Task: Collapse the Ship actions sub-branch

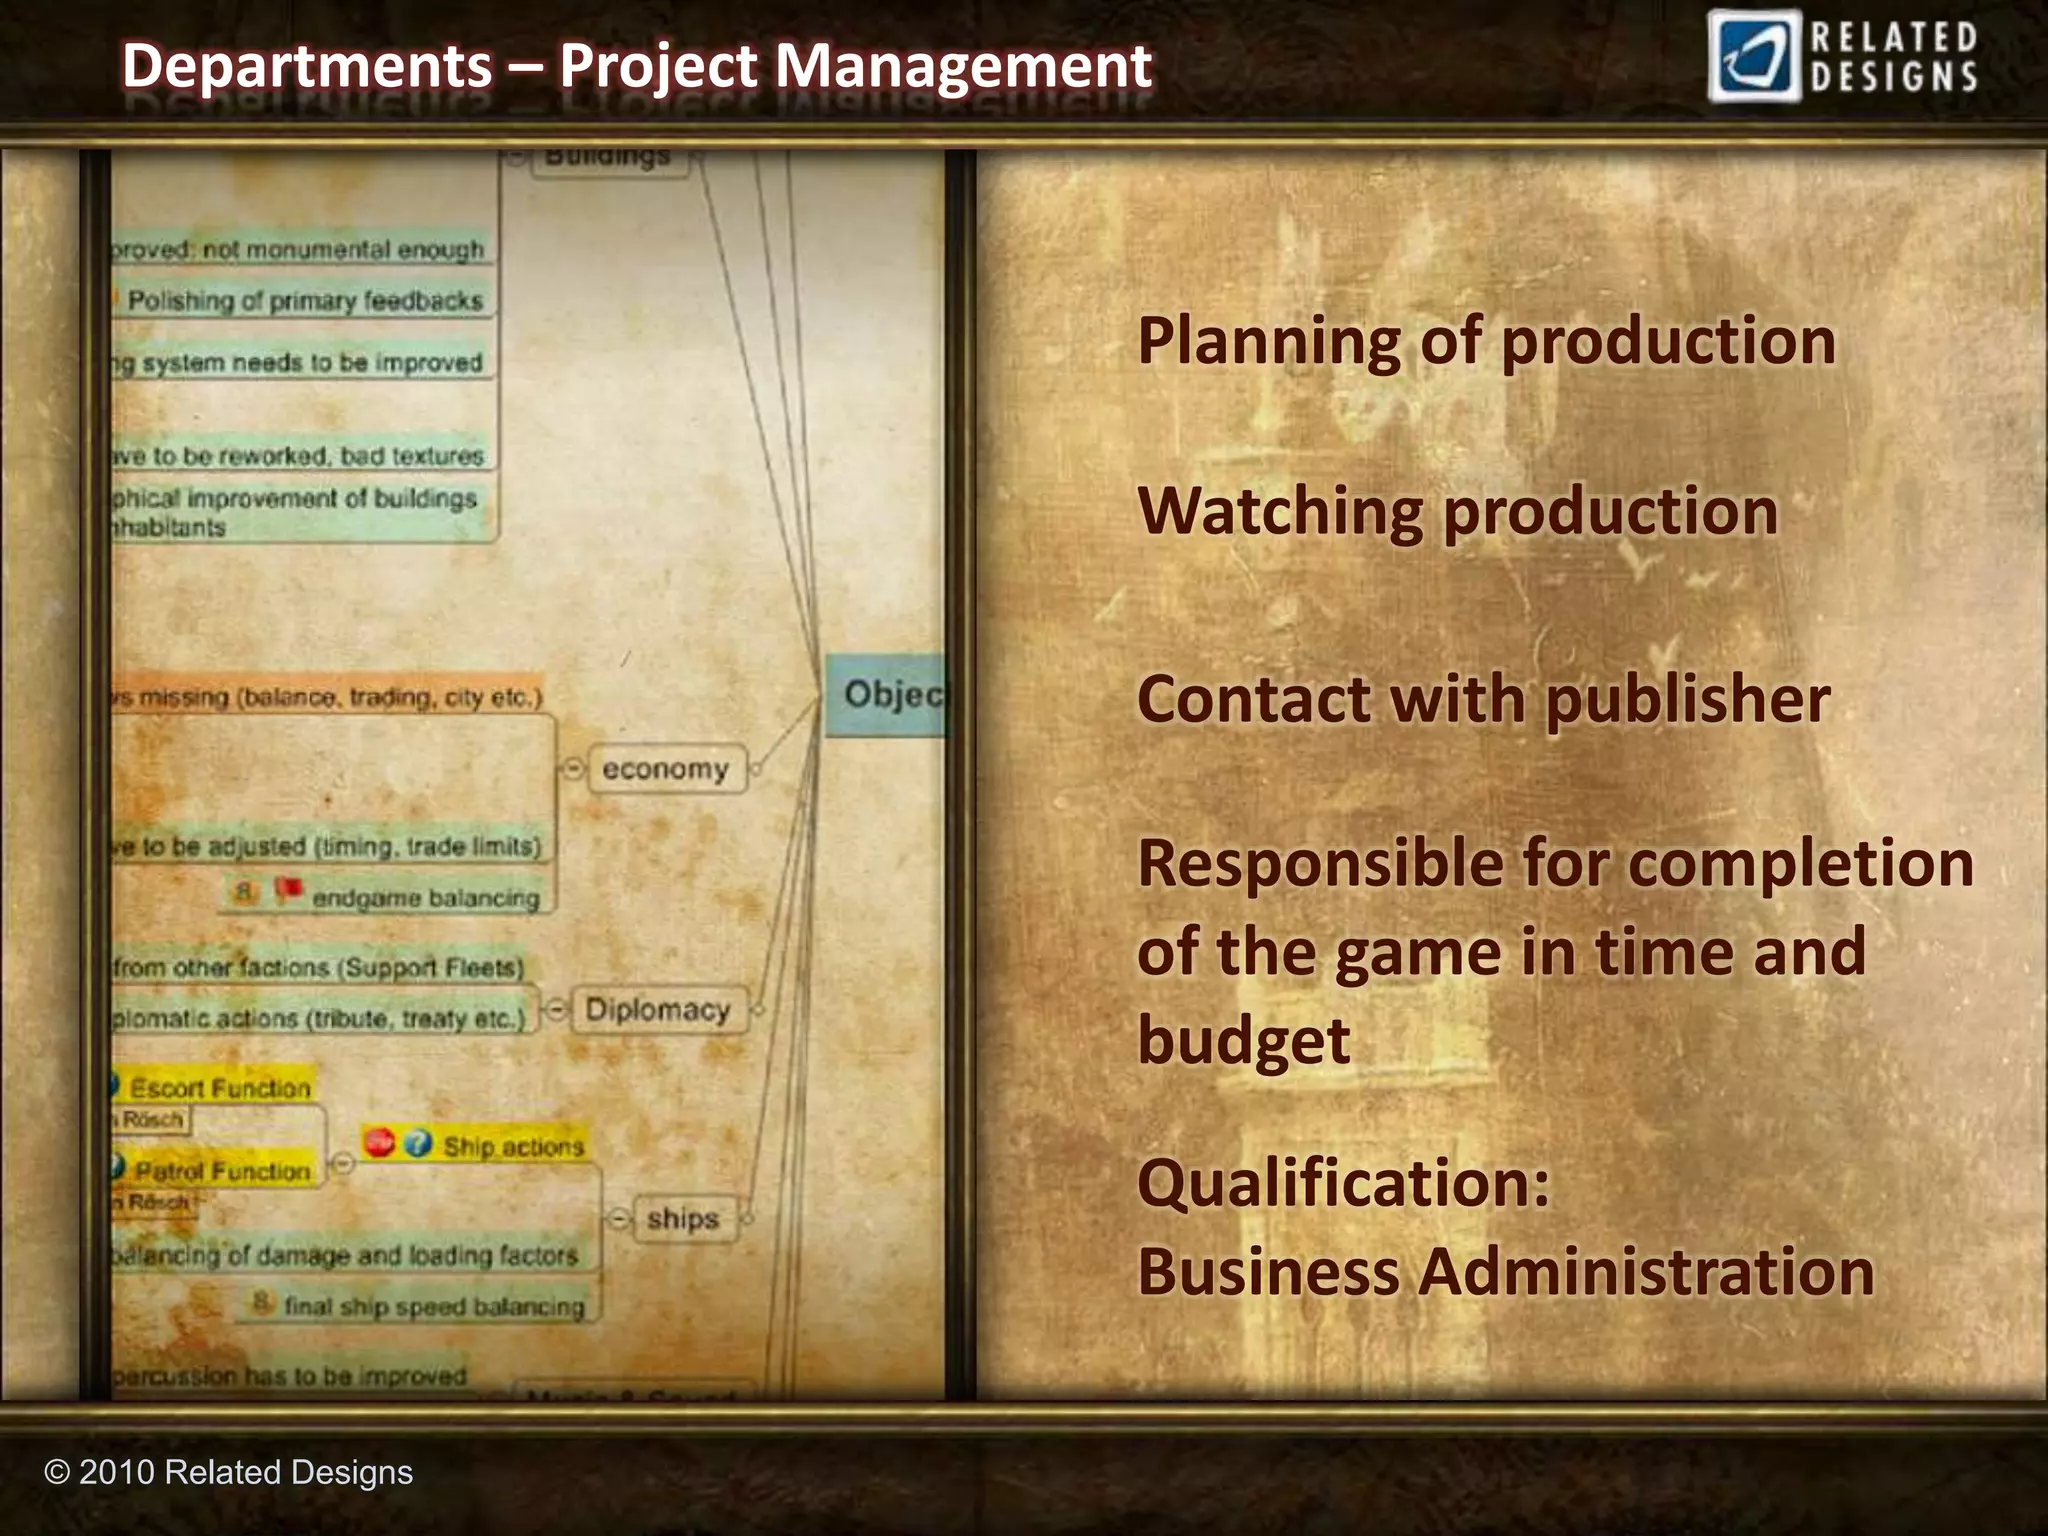Action: pos(342,1164)
